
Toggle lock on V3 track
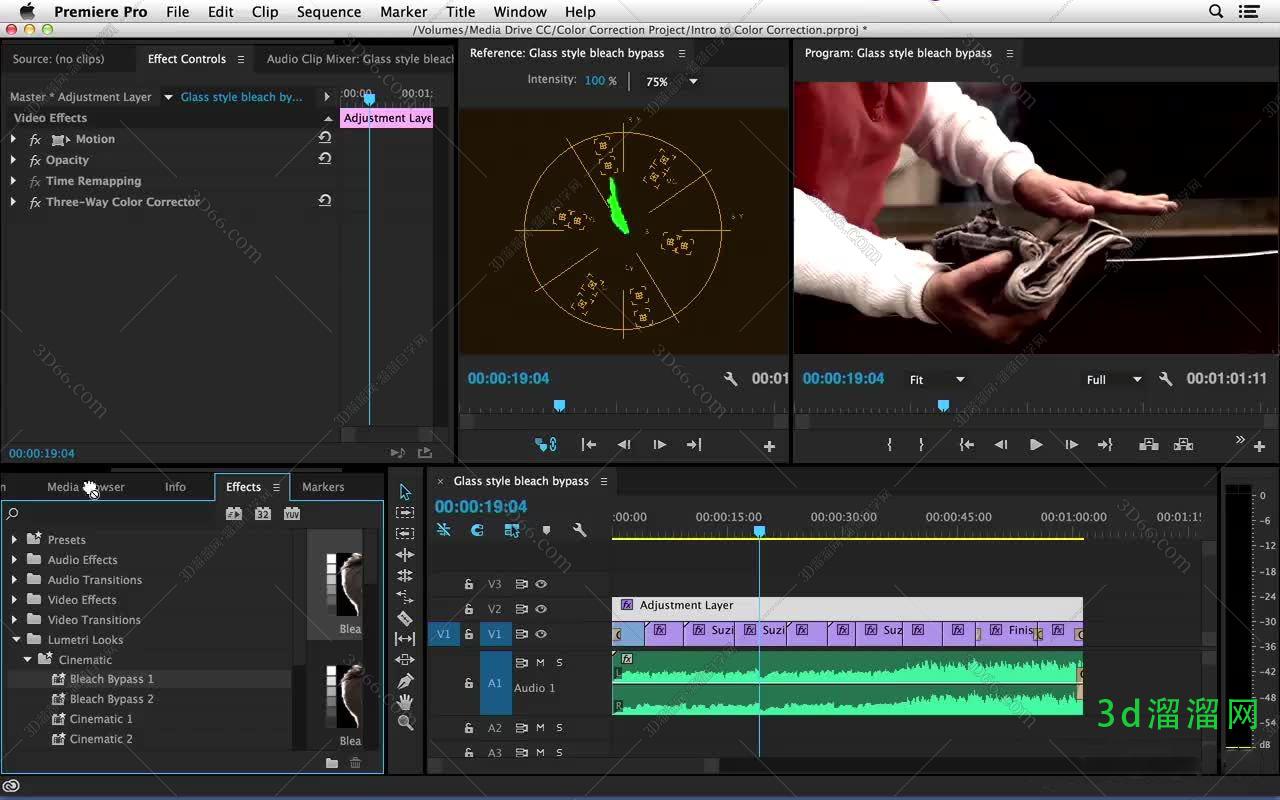click(468, 584)
